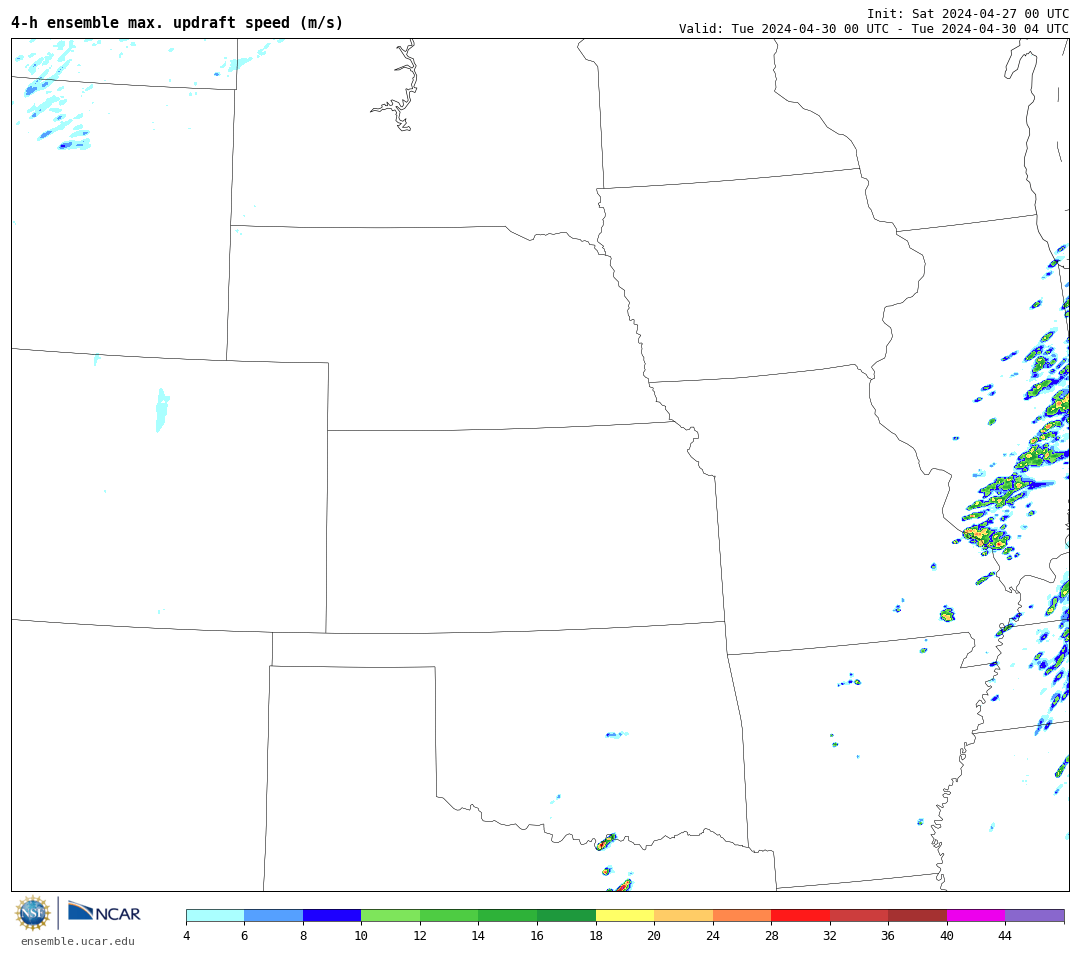Pick the bright red 28–32 colorbar swatch
Image resolution: width=1080 pixels, height=954 pixels.
(800, 915)
